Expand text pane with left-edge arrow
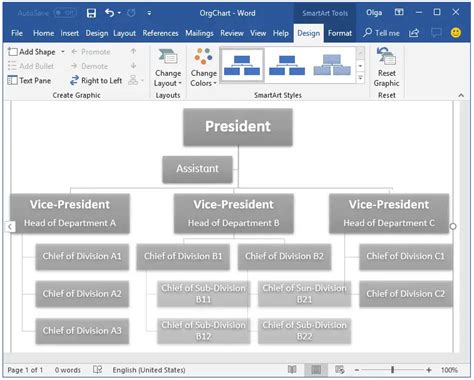 pyautogui.click(x=10, y=227)
